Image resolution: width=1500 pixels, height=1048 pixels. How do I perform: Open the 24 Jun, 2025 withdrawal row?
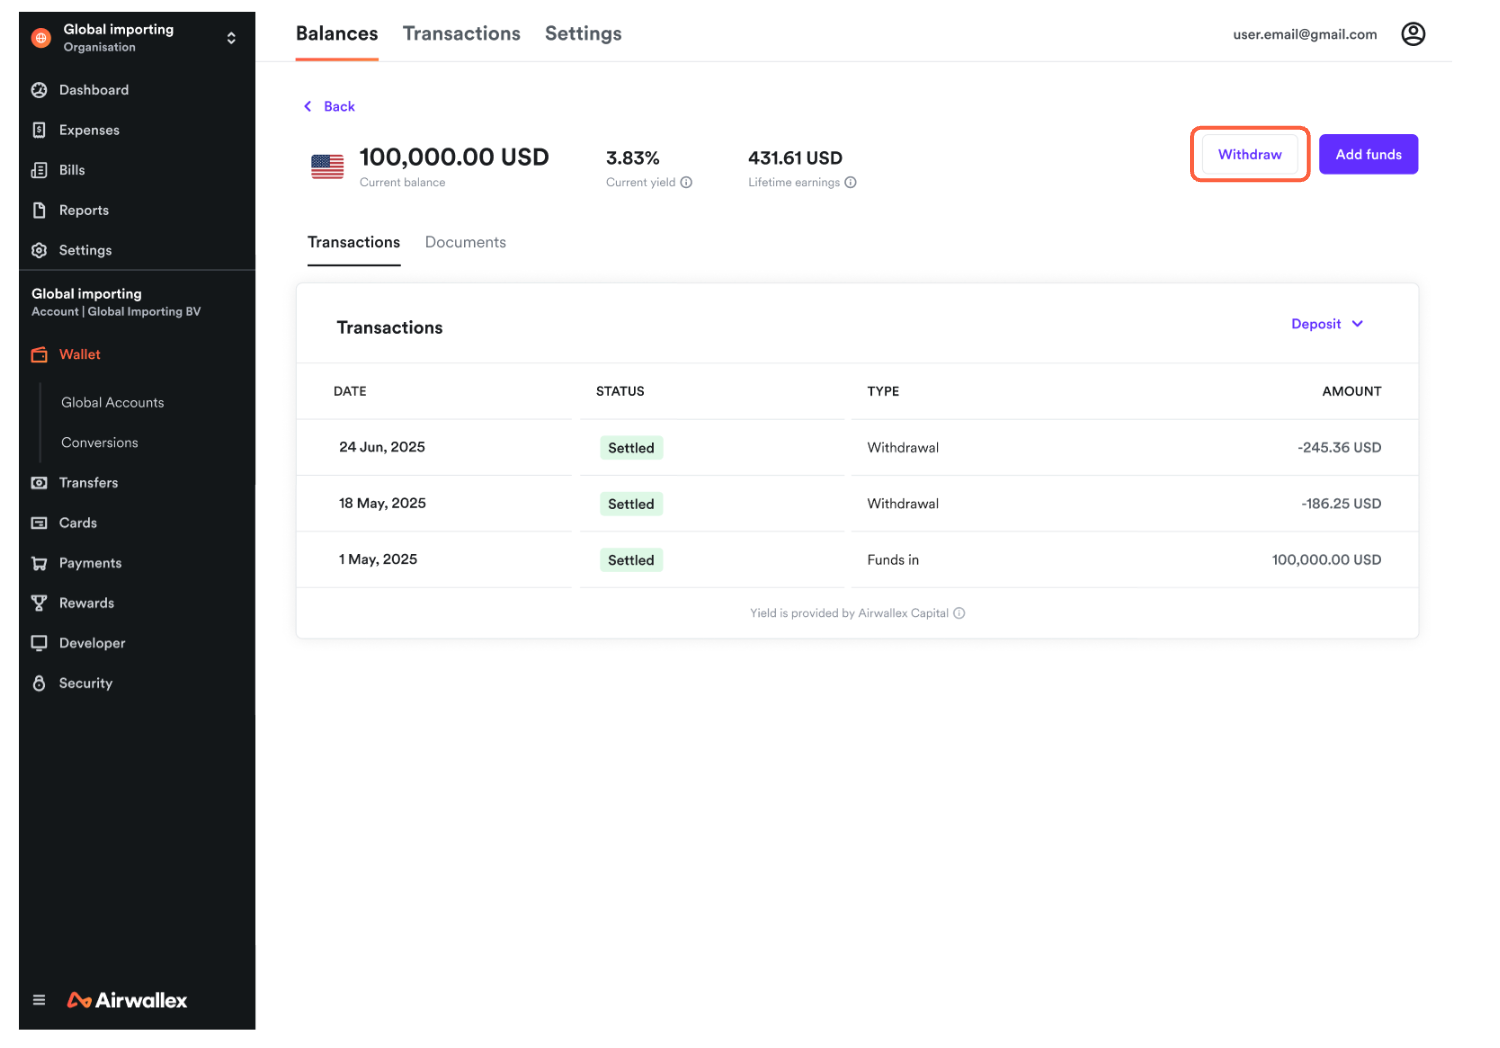coord(856,447)
